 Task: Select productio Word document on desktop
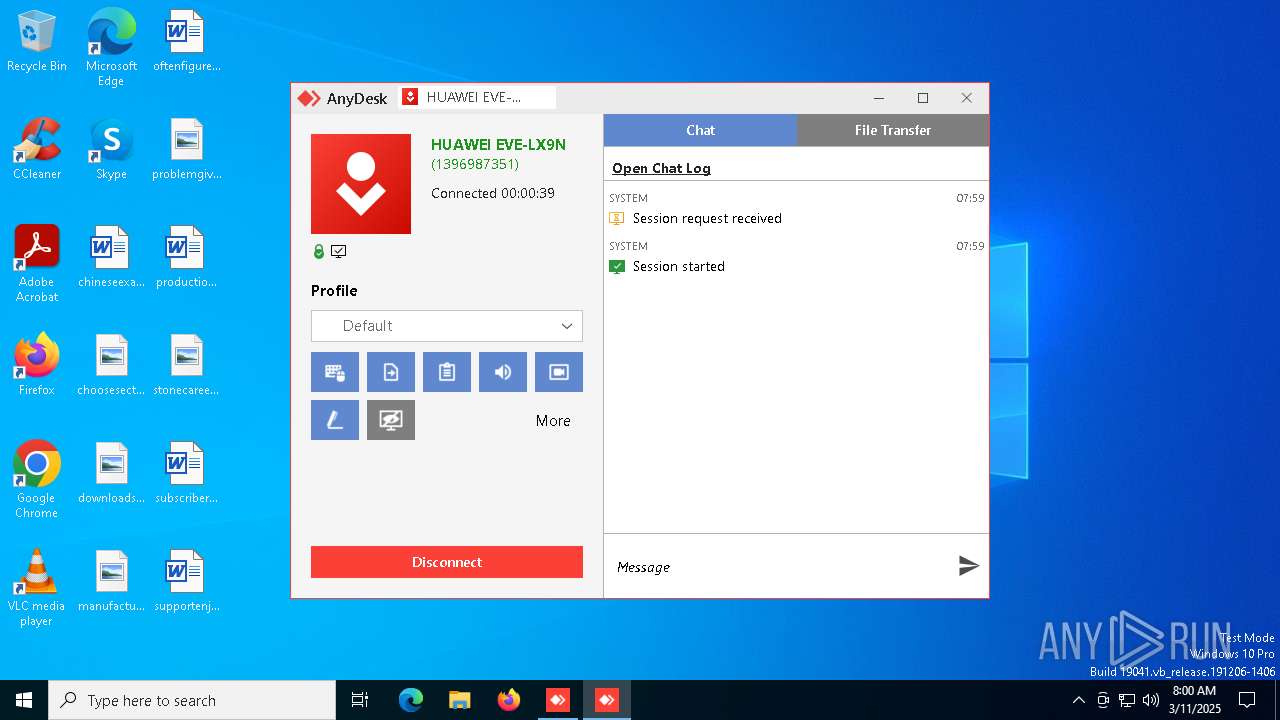click(x=186, y=258)
